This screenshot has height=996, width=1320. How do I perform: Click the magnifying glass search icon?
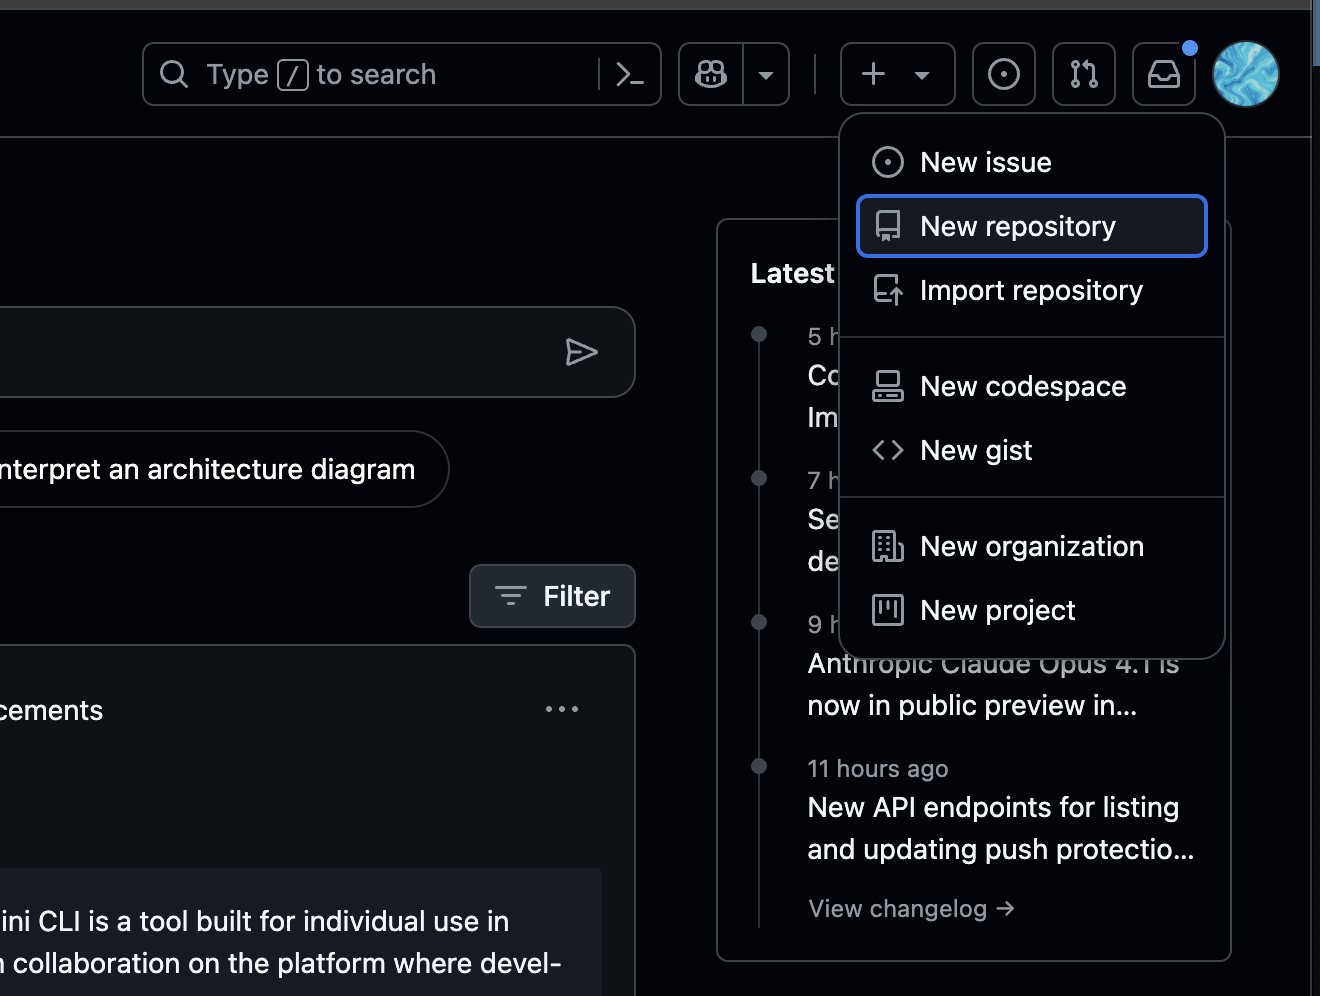point(173,74)
